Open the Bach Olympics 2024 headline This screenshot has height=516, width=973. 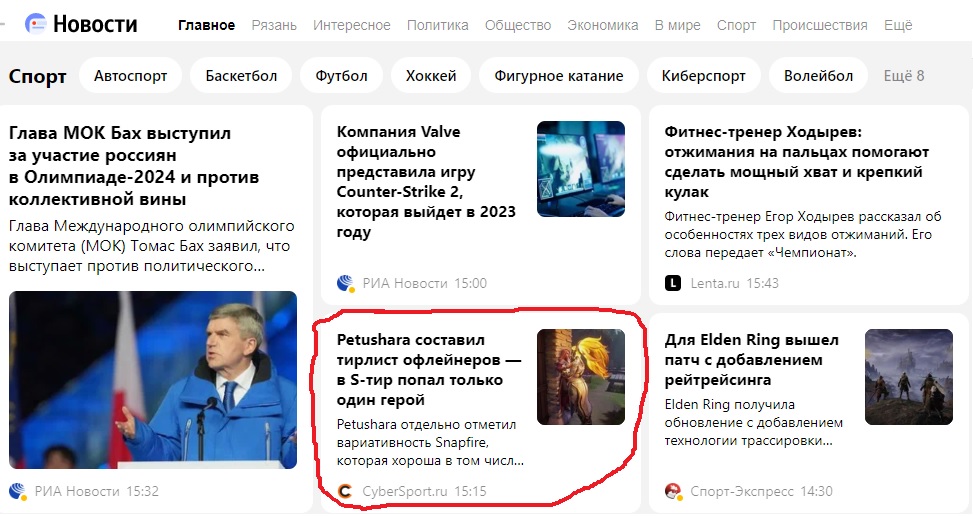tap(134, 166)
